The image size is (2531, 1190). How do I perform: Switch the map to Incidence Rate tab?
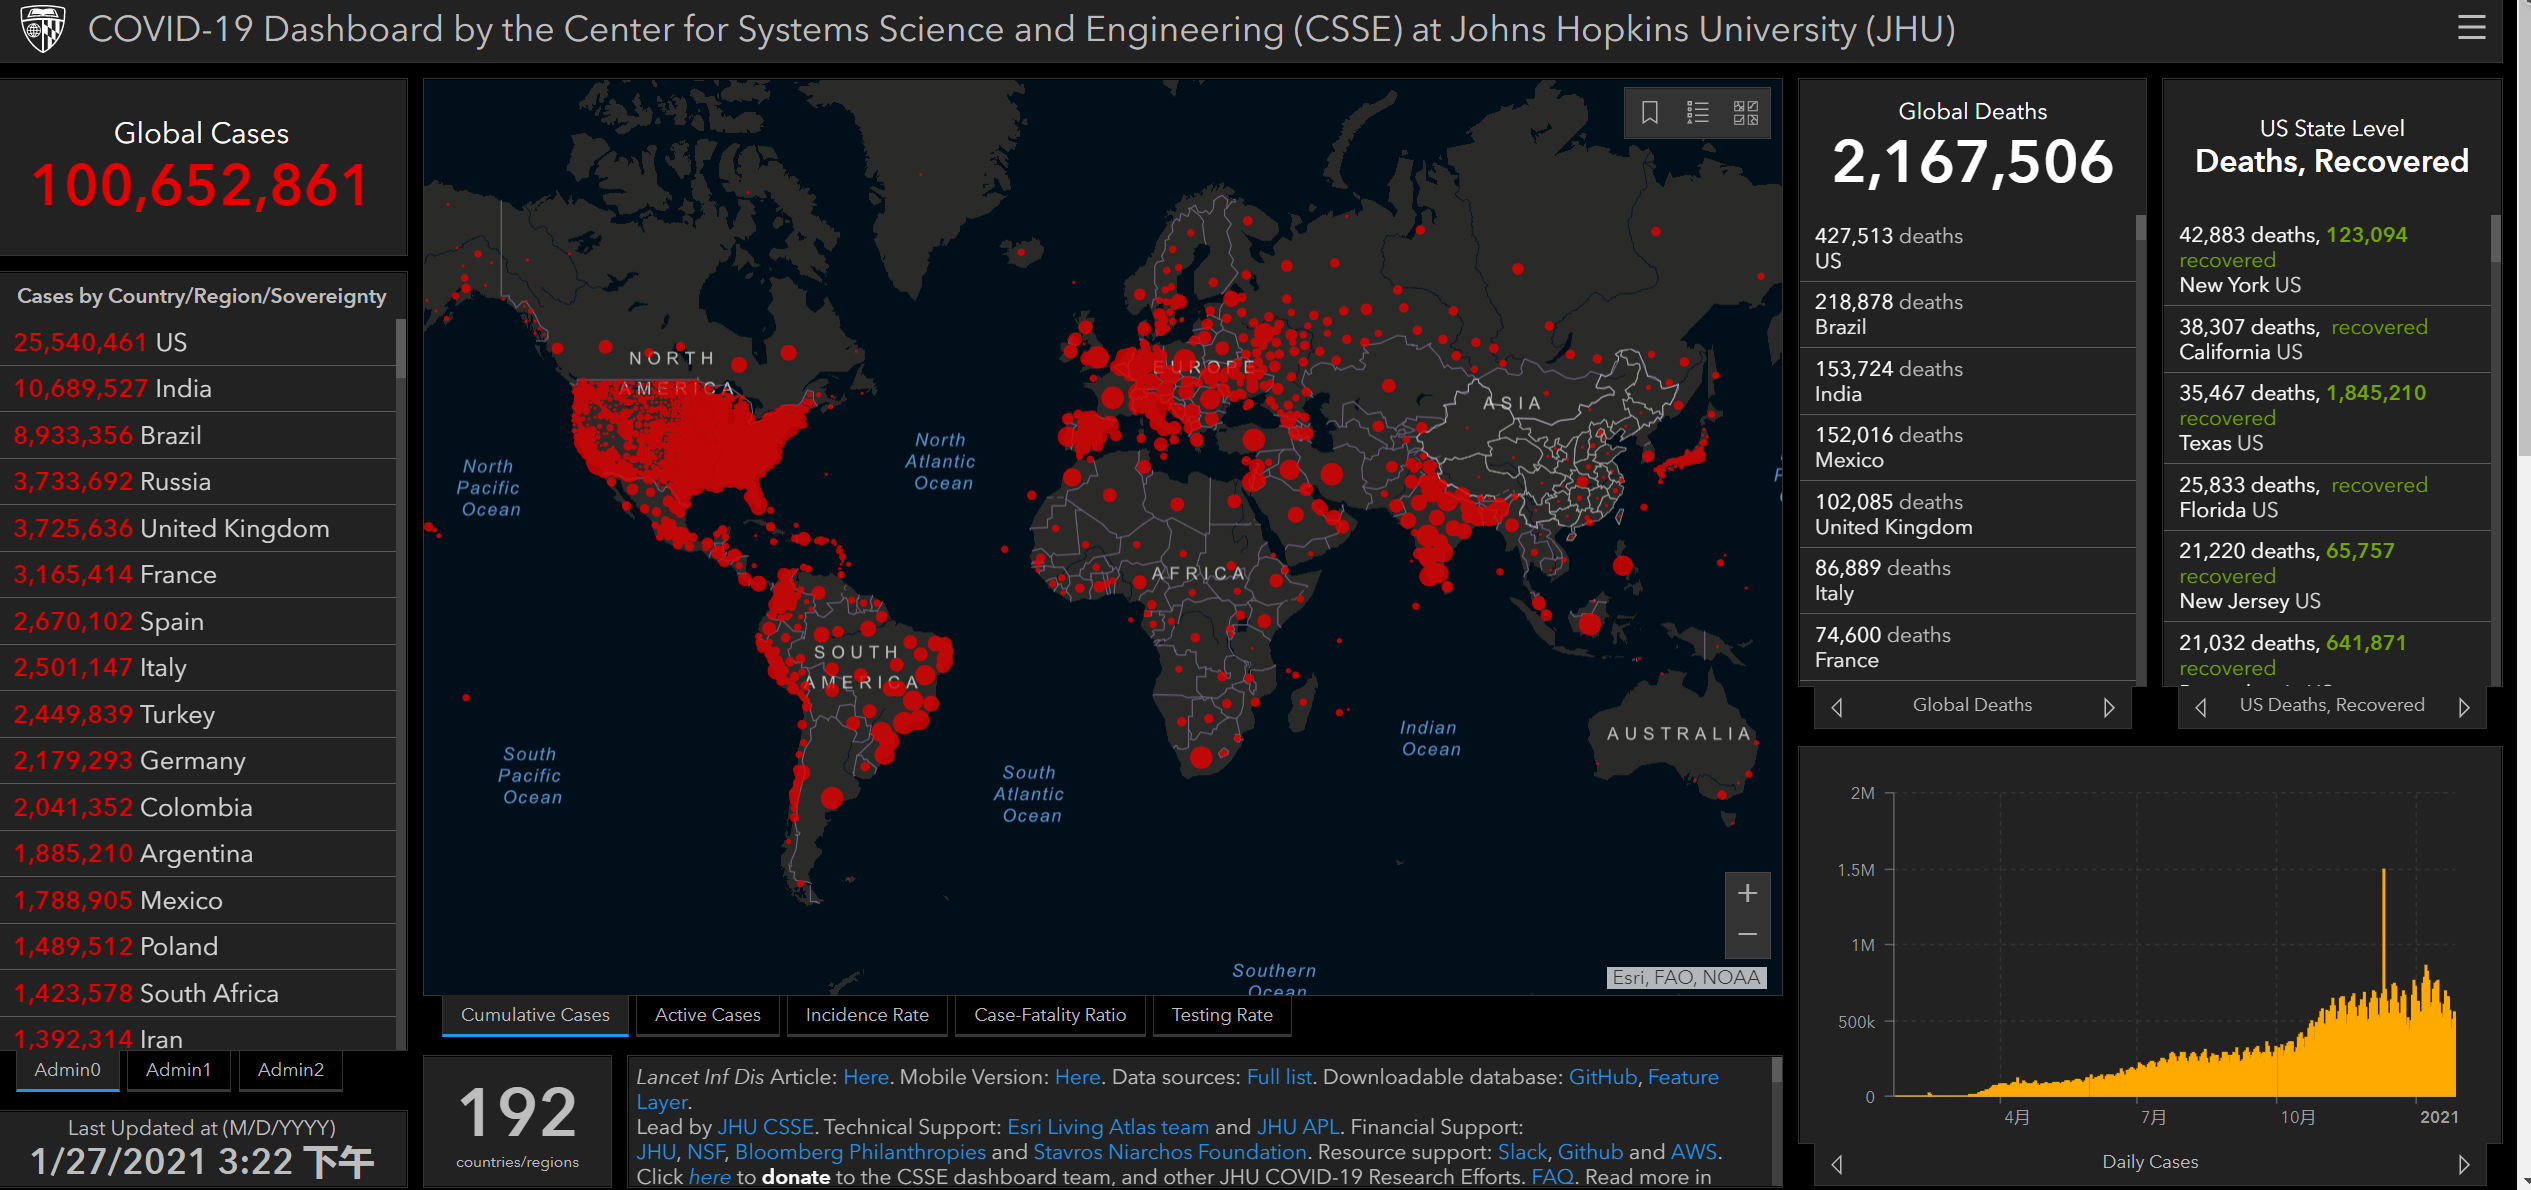click(867, 1015)
